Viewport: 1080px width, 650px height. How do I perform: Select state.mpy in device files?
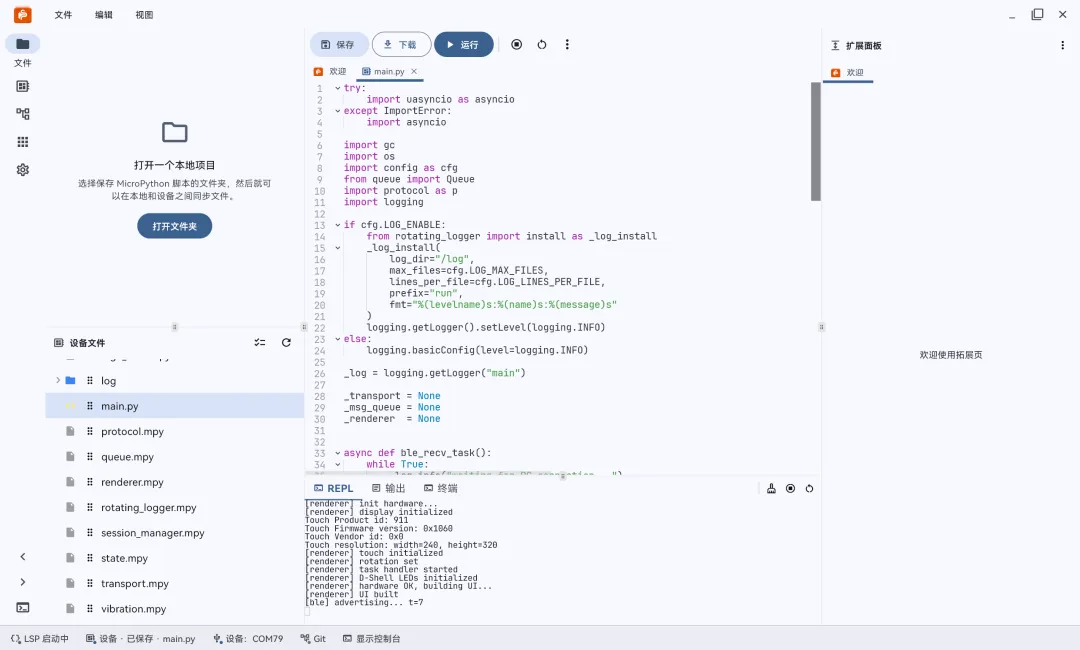tap(175, 558)
